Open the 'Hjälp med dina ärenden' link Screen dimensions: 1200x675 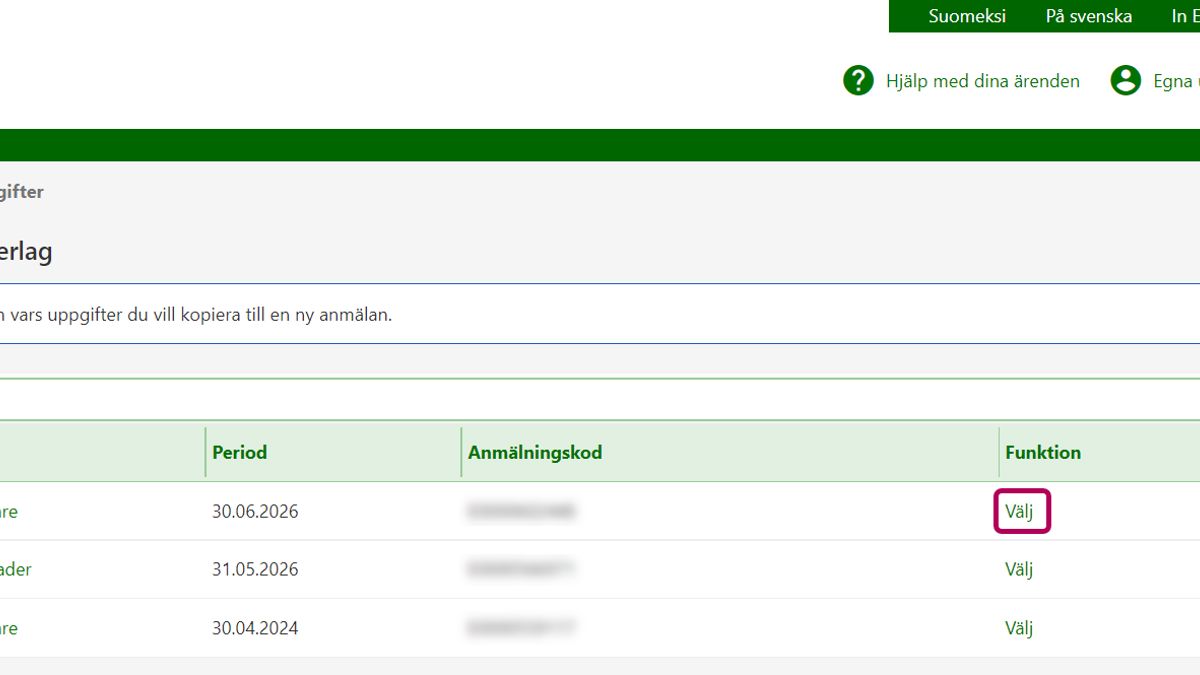coord(982,81)
